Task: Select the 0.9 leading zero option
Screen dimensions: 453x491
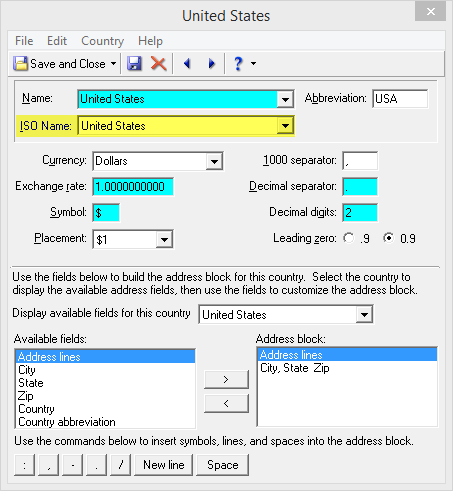Action: [x=389, y=238]
